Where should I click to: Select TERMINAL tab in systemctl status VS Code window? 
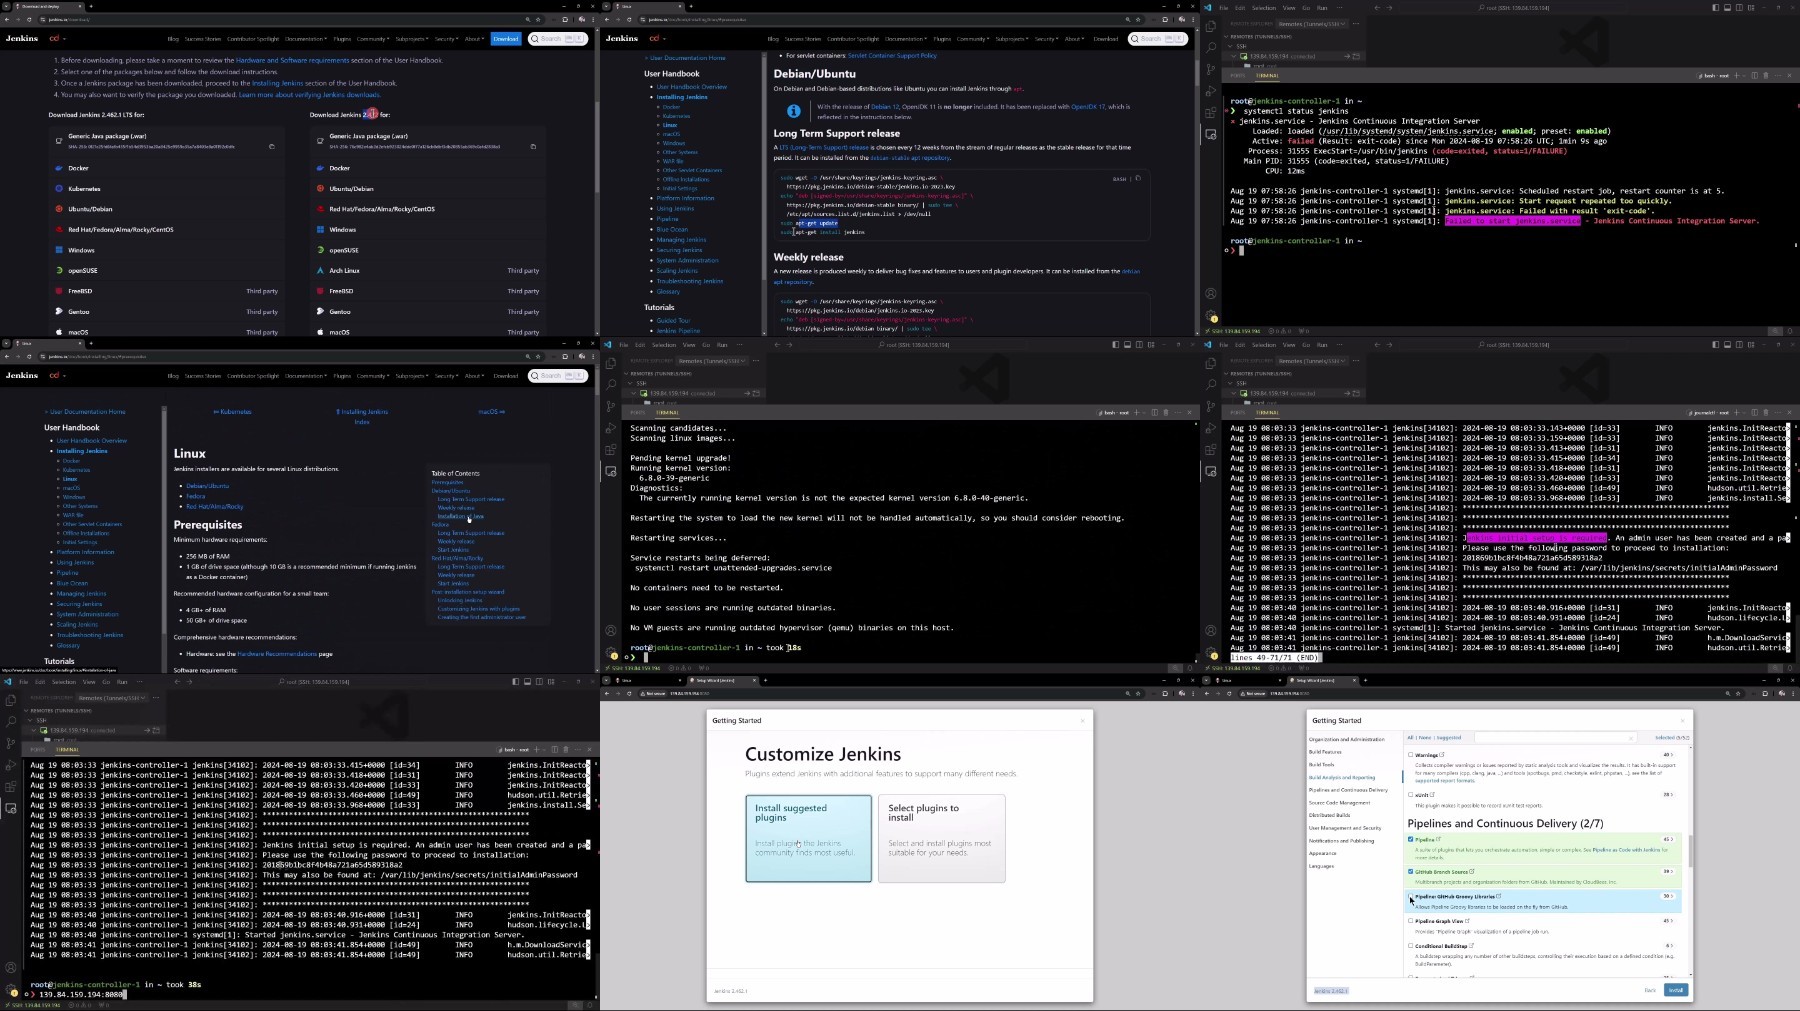(1267, 75)
